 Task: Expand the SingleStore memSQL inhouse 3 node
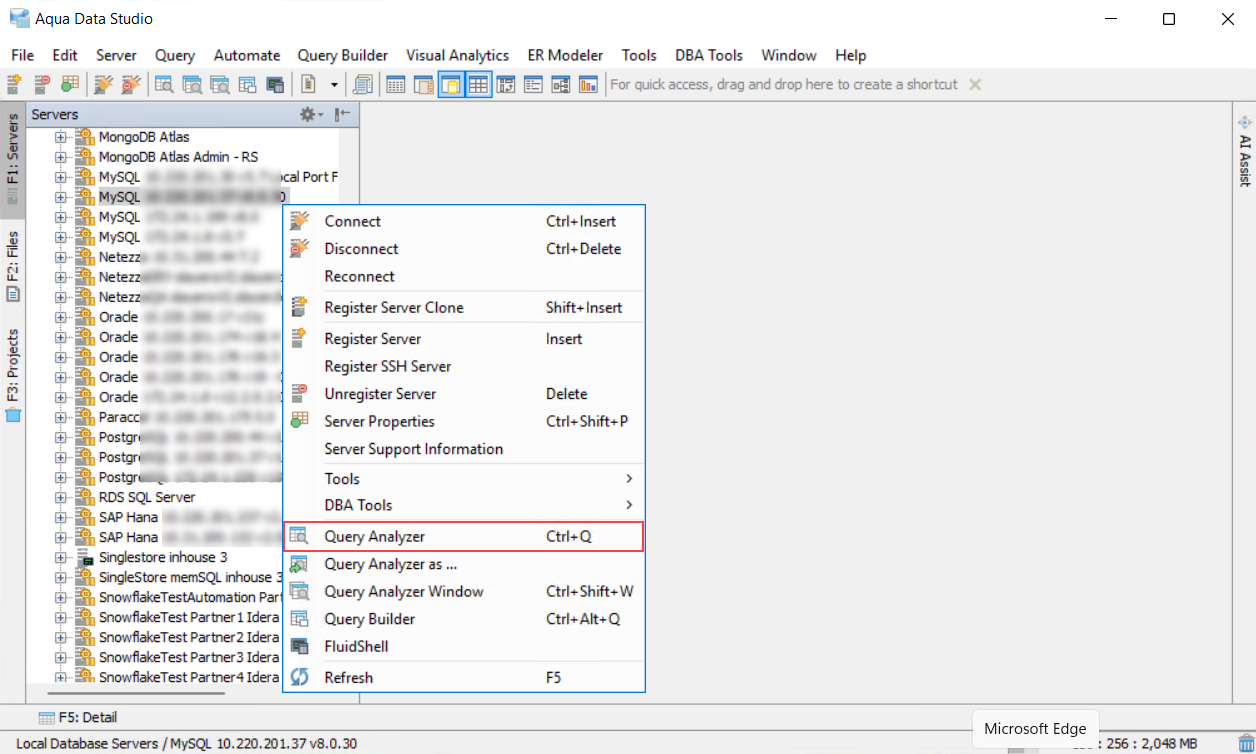pyautogui.click(x=61, y=577)
